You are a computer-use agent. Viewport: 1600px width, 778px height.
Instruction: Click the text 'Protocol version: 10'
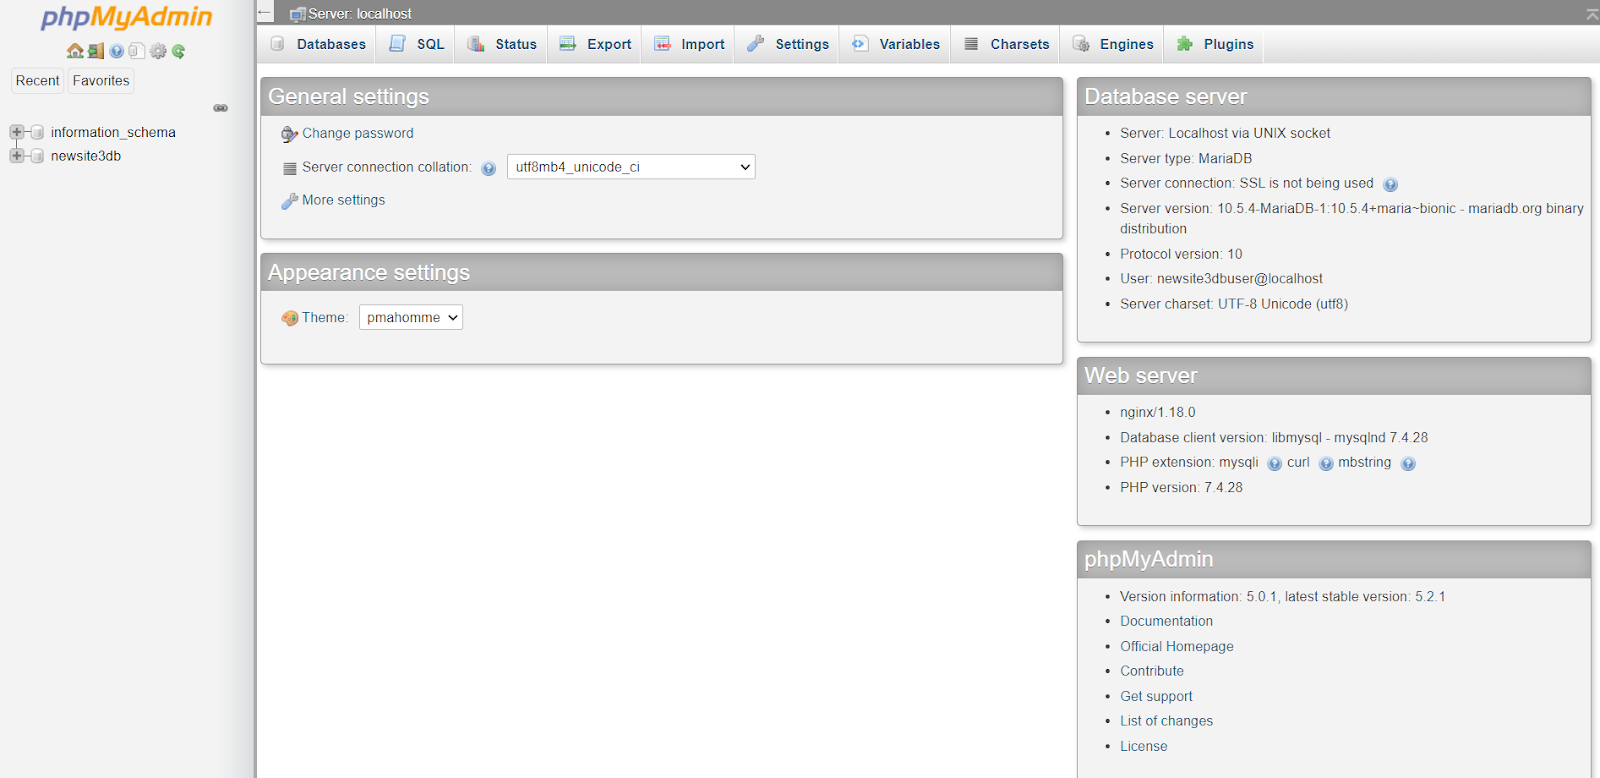[1181, 254]
